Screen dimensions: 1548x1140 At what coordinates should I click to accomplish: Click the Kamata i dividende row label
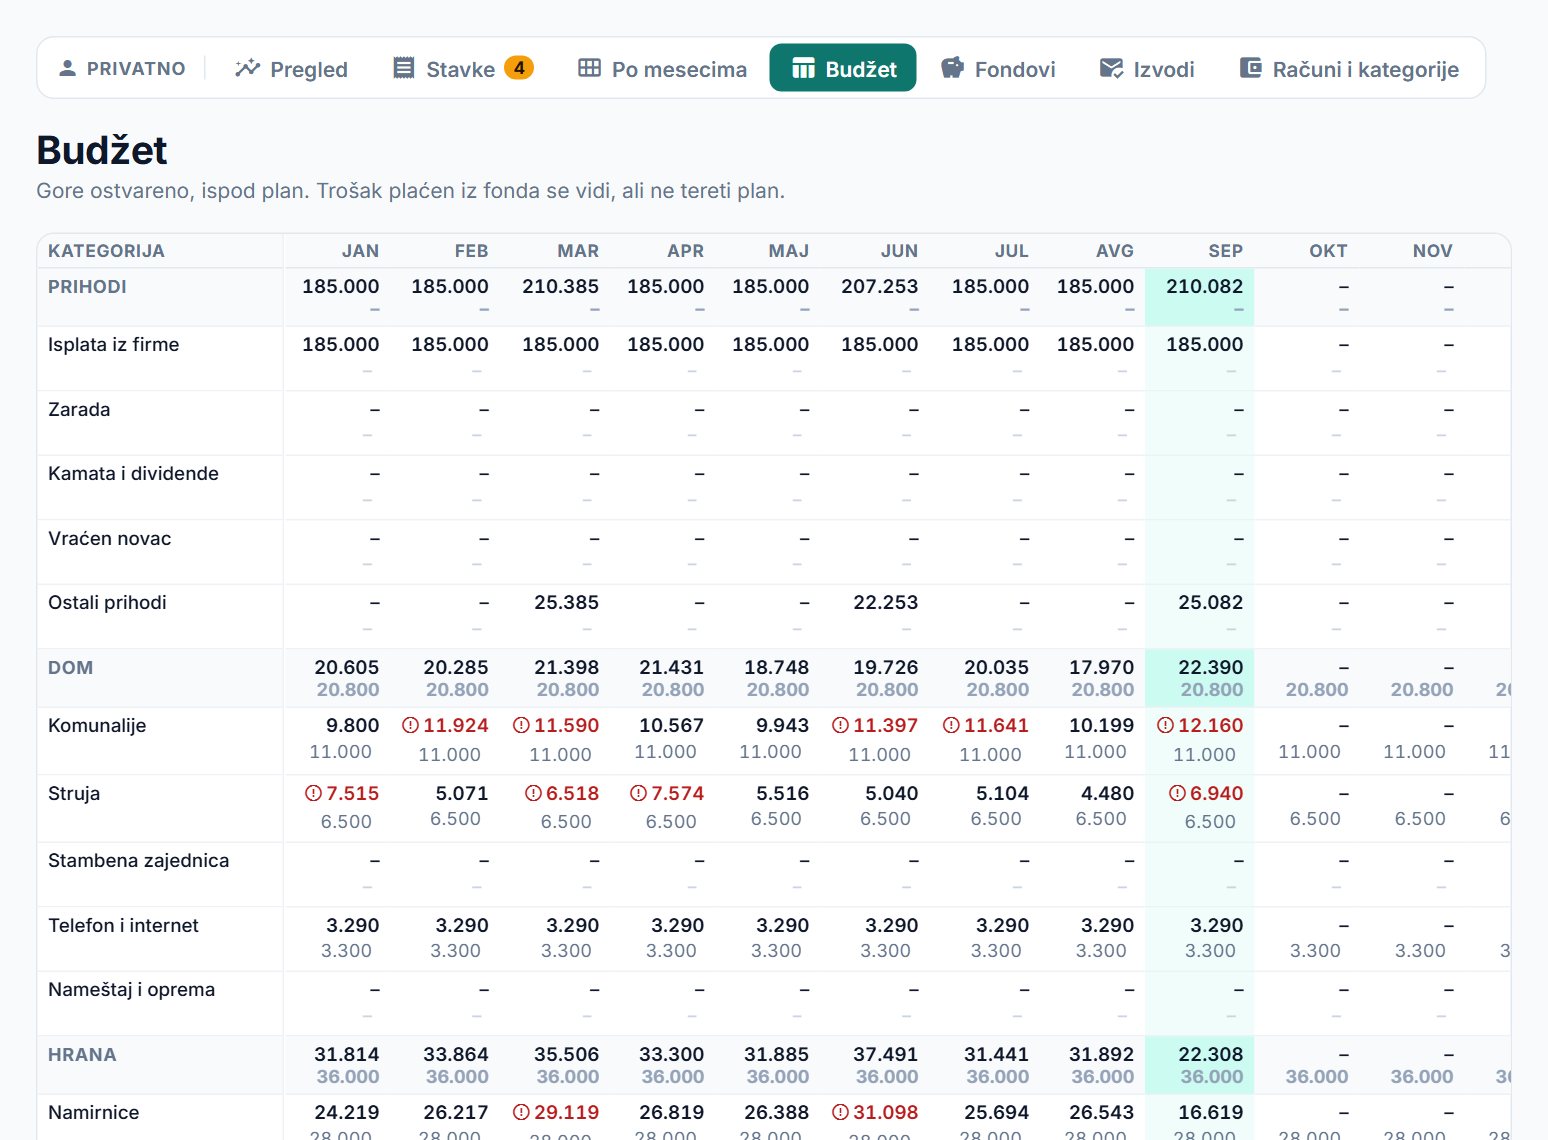pos(133,474)
